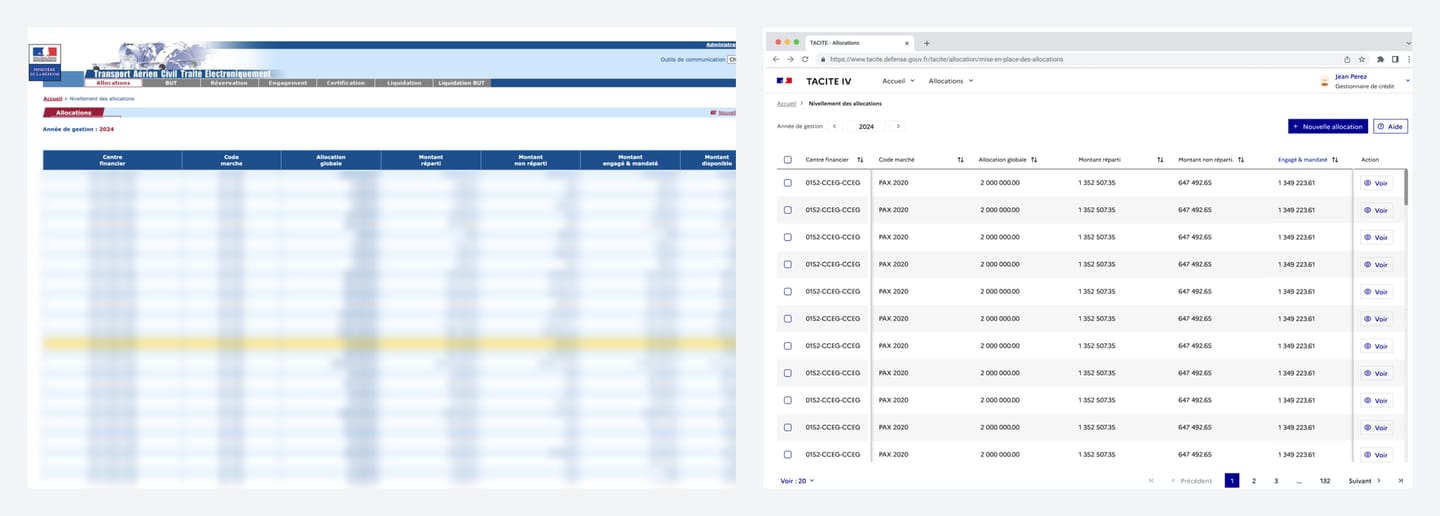Tick the second row checkbox

[787, 210]
